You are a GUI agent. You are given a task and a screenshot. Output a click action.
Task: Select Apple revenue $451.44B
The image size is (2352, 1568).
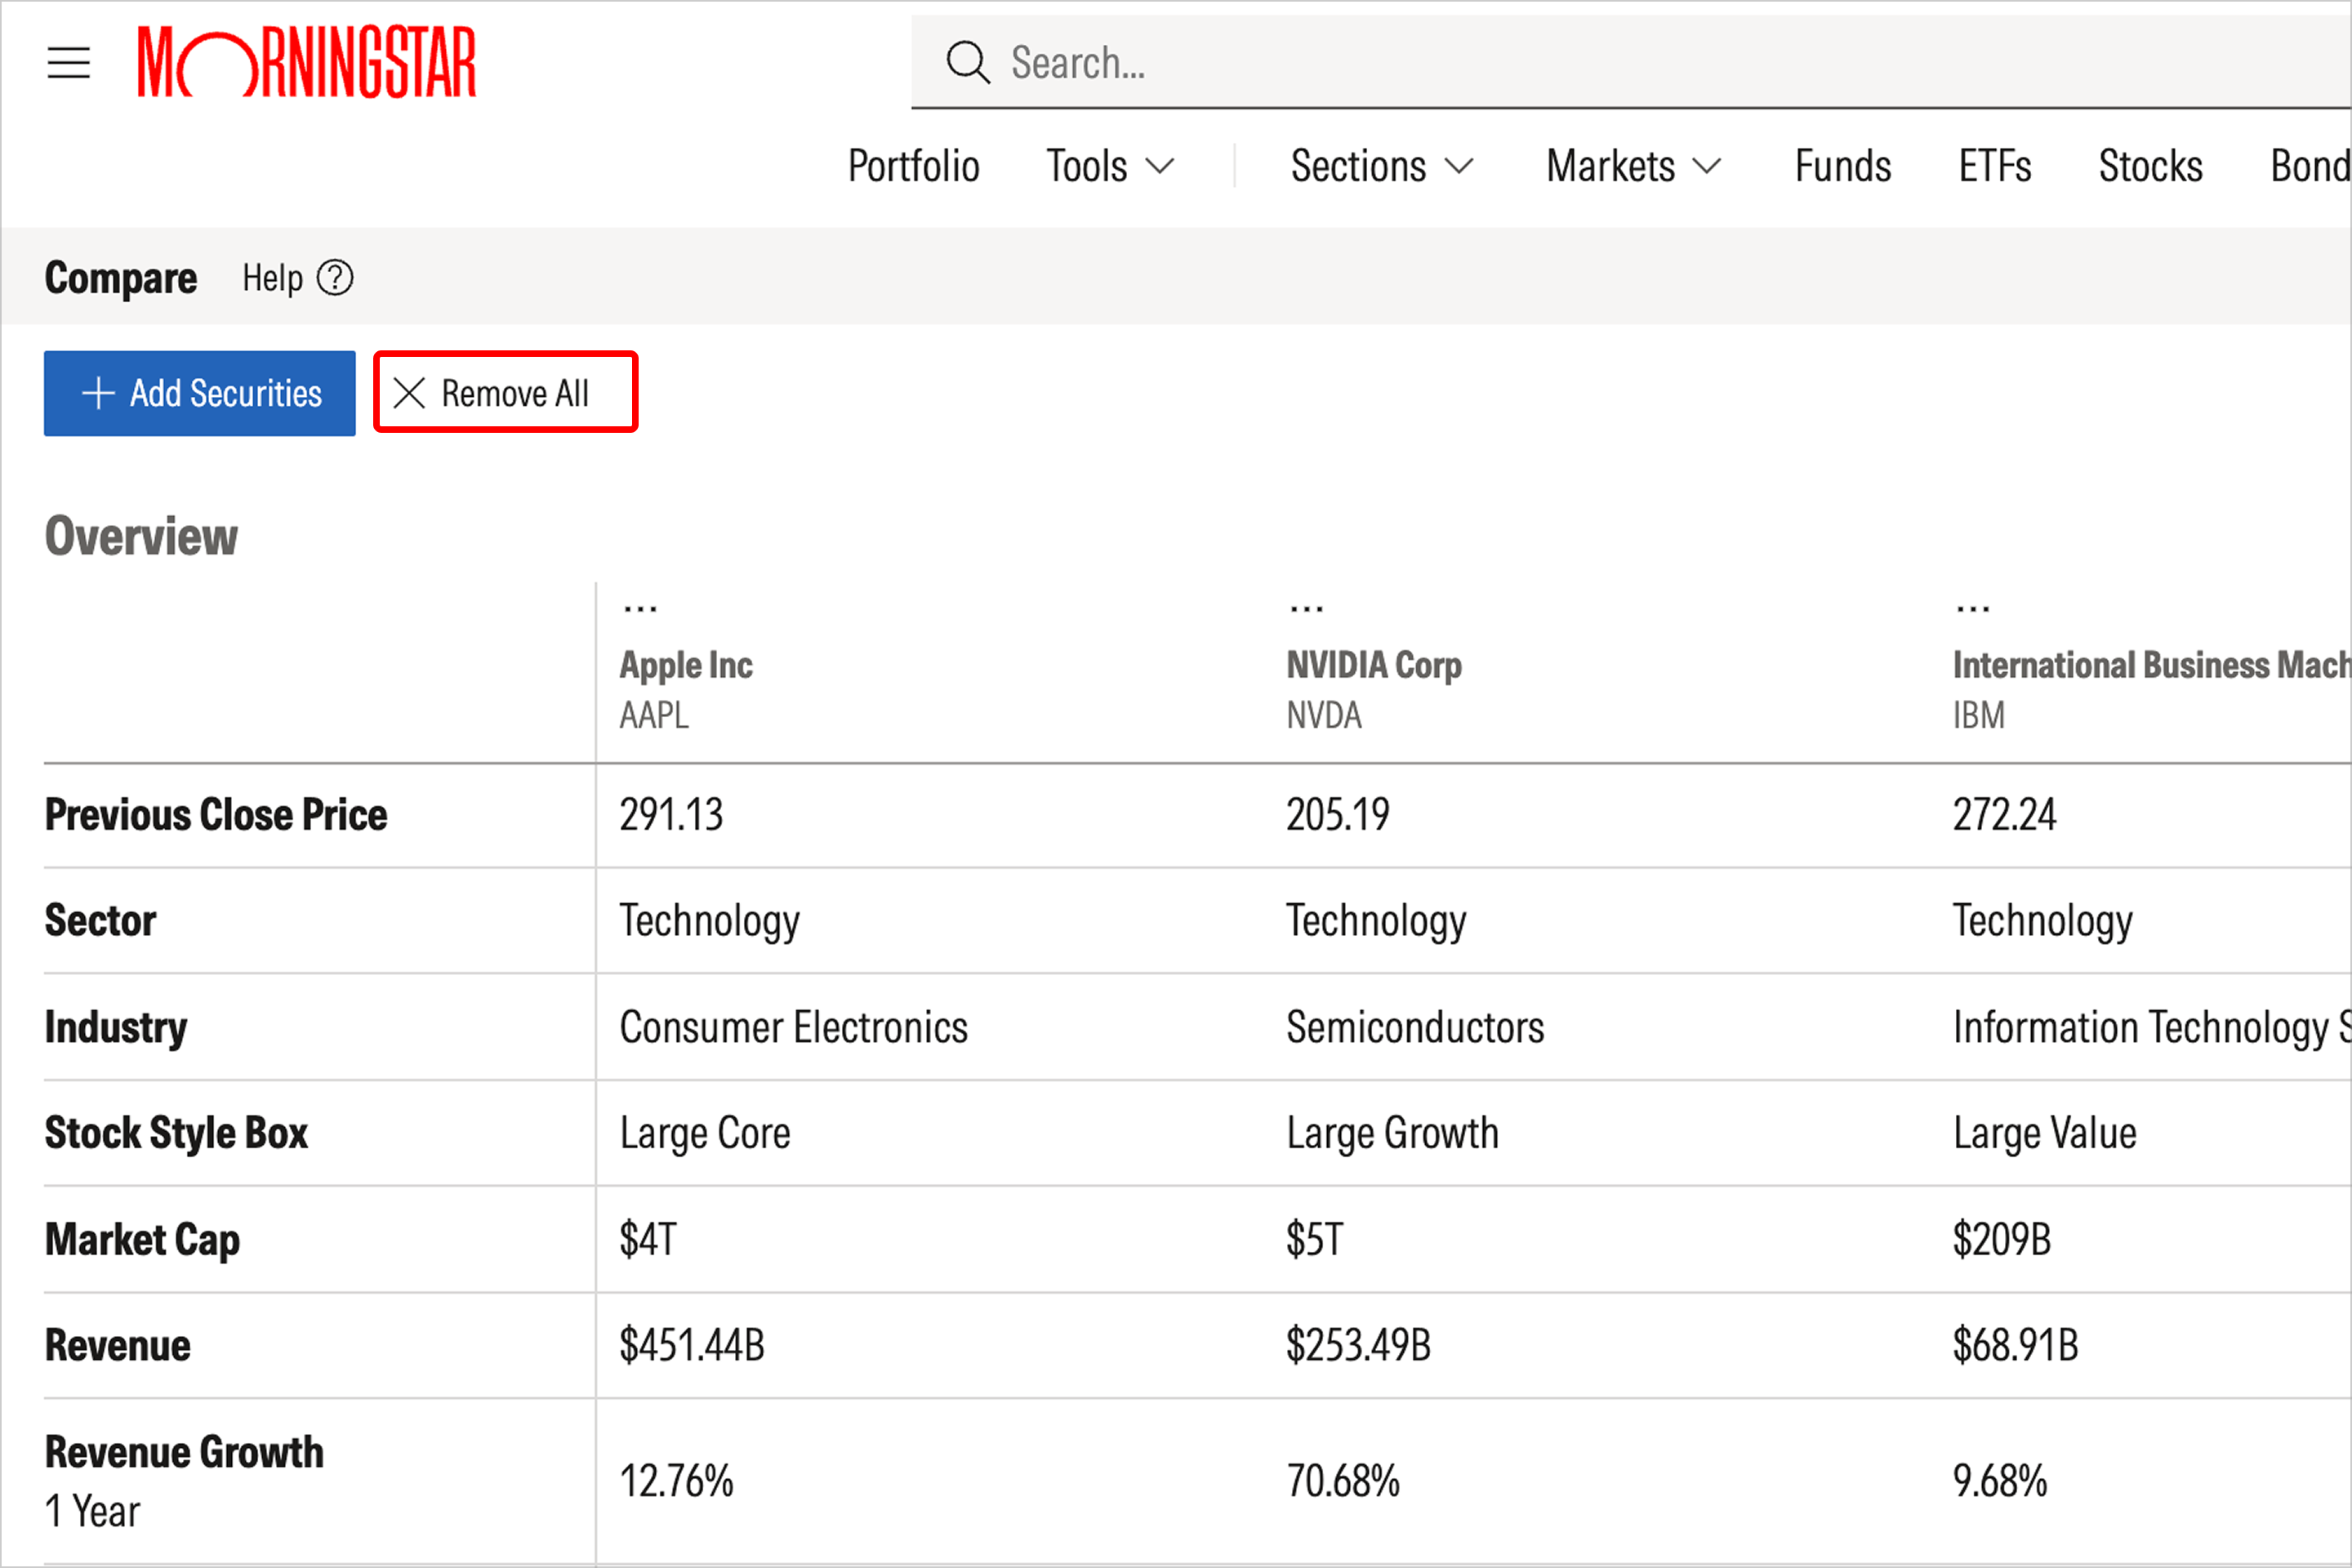click(692, 1346)
